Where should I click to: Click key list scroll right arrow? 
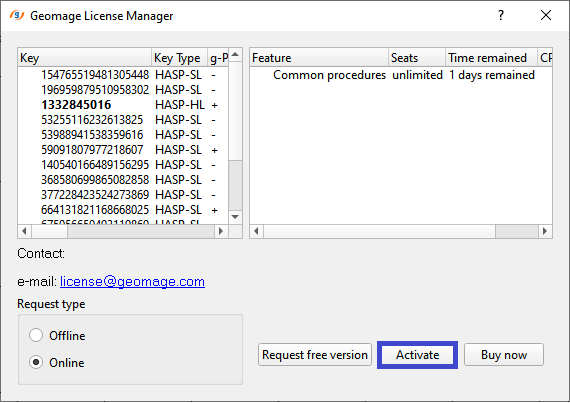(x=221, y=231)
